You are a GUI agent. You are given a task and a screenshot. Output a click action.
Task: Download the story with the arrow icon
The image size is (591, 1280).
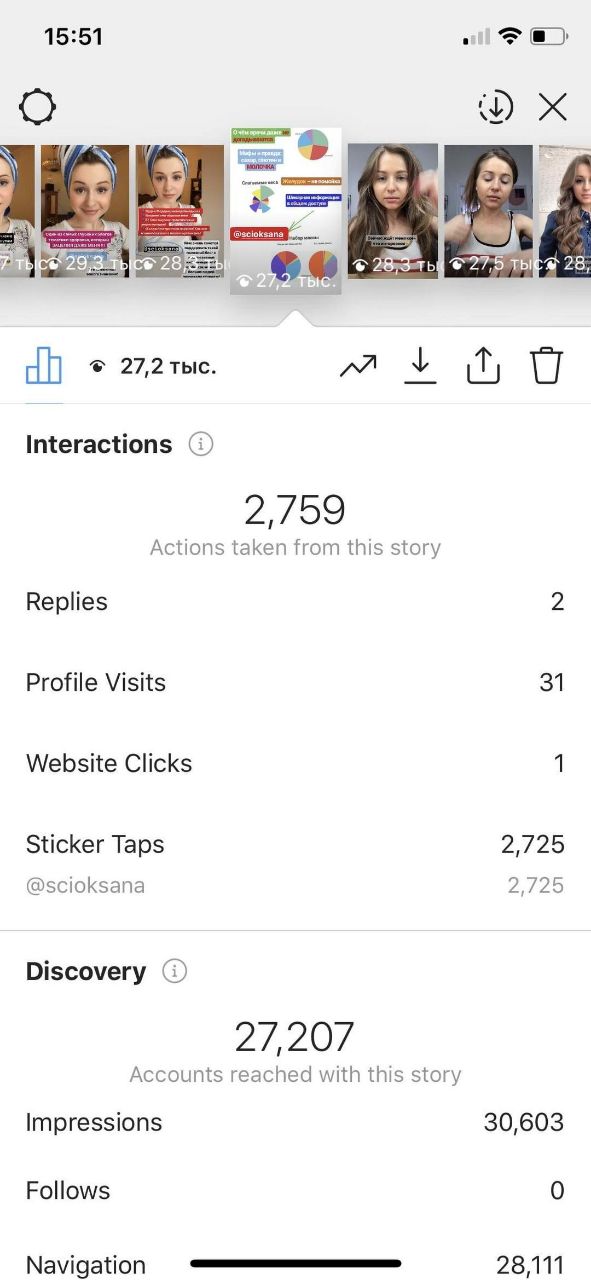pos(421,366)
